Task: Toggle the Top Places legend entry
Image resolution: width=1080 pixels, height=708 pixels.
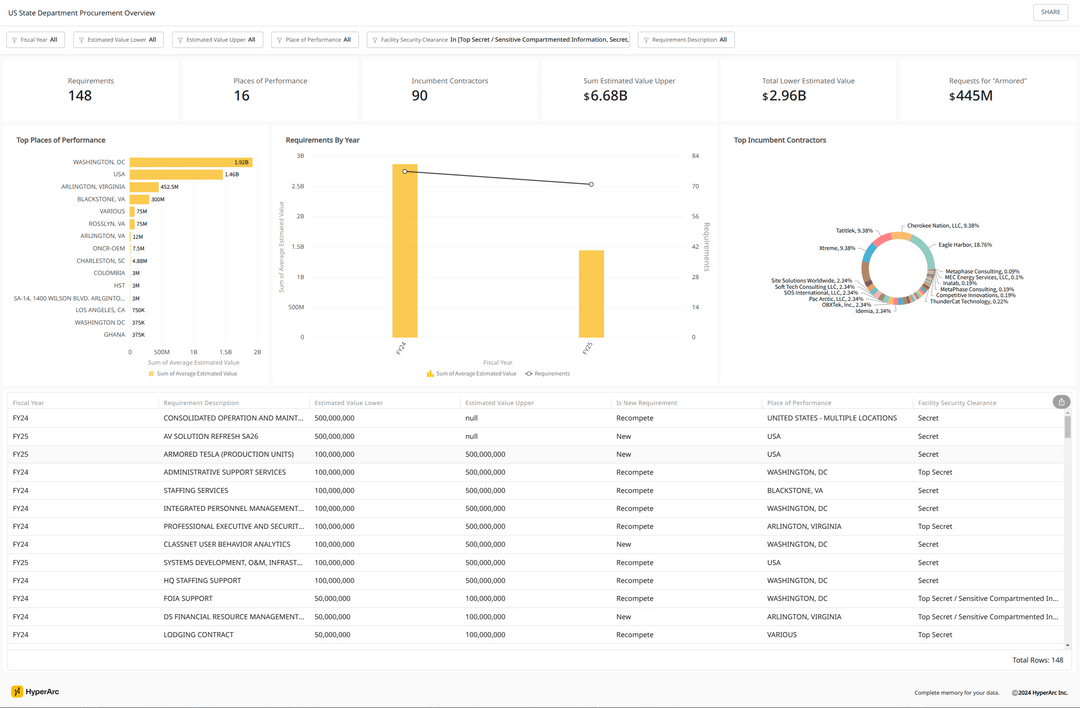Action: pos(193,373)
